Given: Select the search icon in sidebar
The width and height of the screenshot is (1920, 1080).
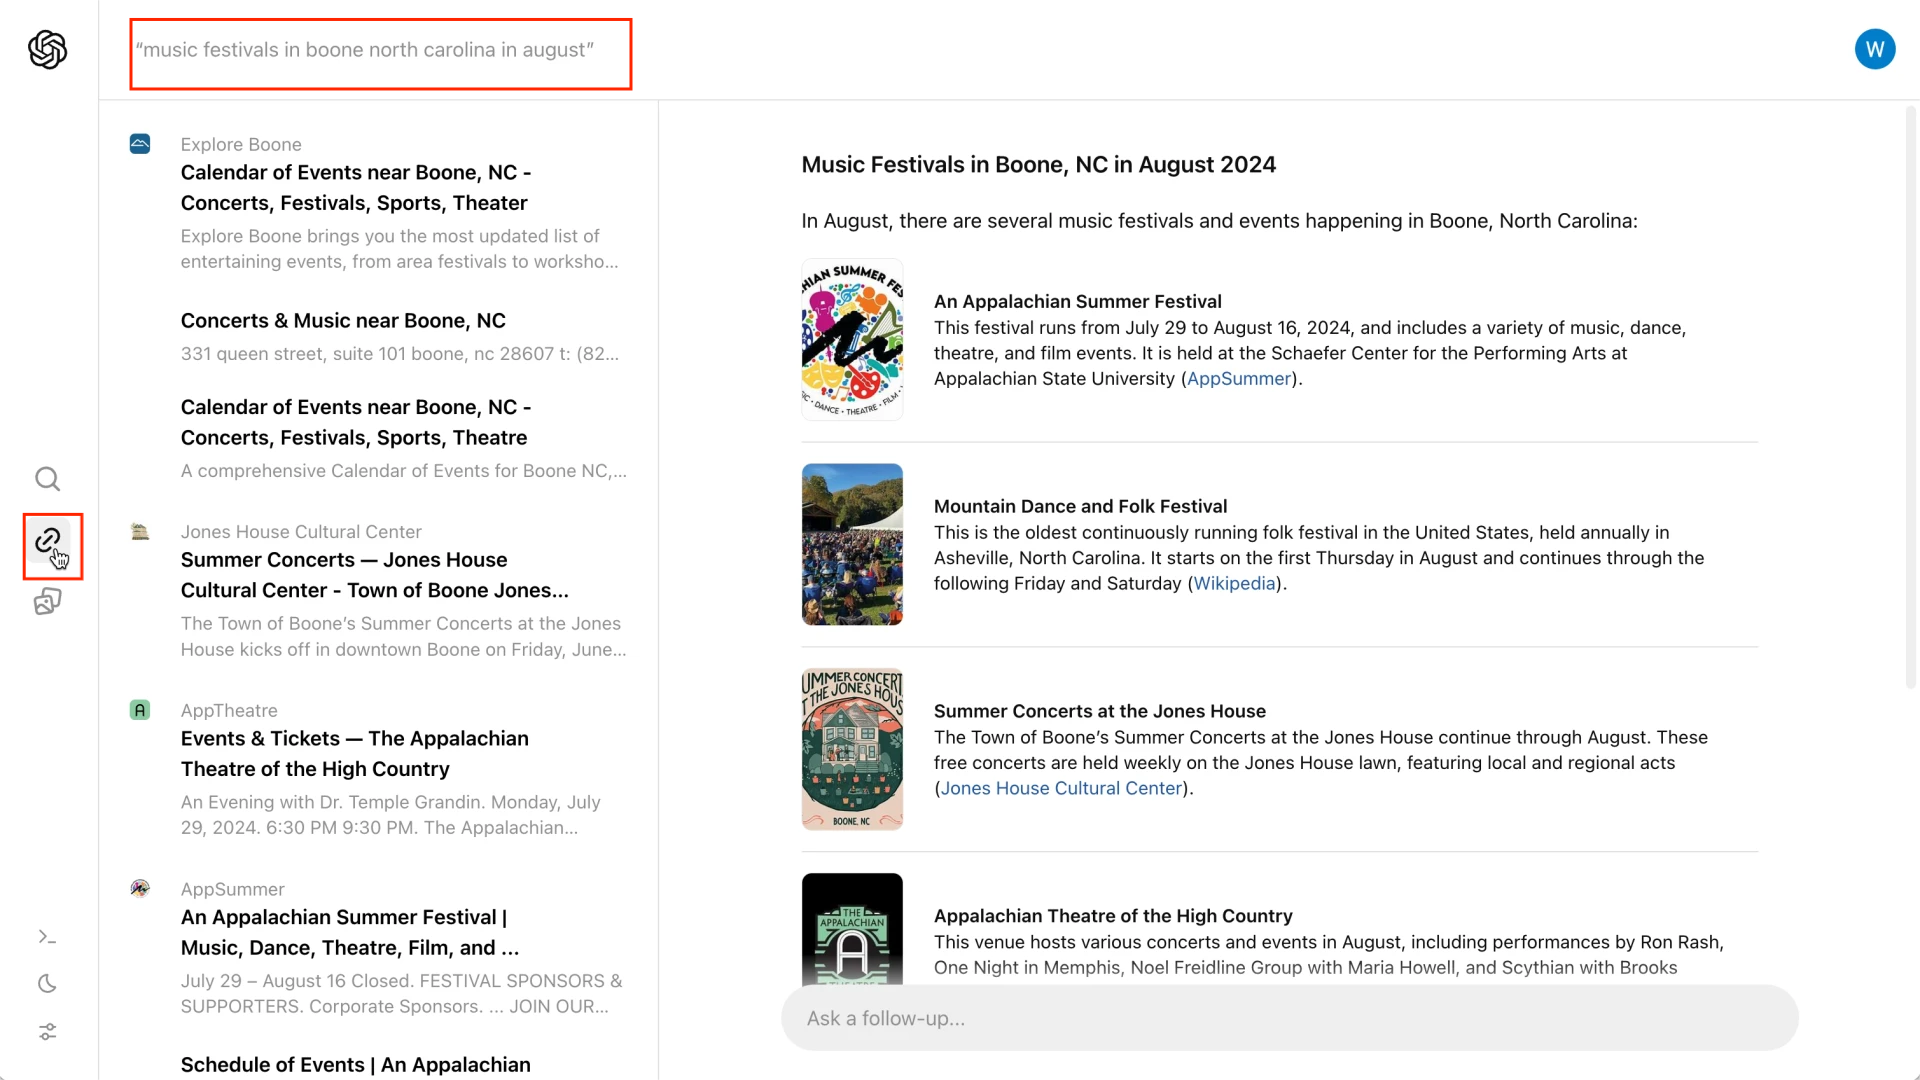Looking at the screenshot, I should click(47, 479).
